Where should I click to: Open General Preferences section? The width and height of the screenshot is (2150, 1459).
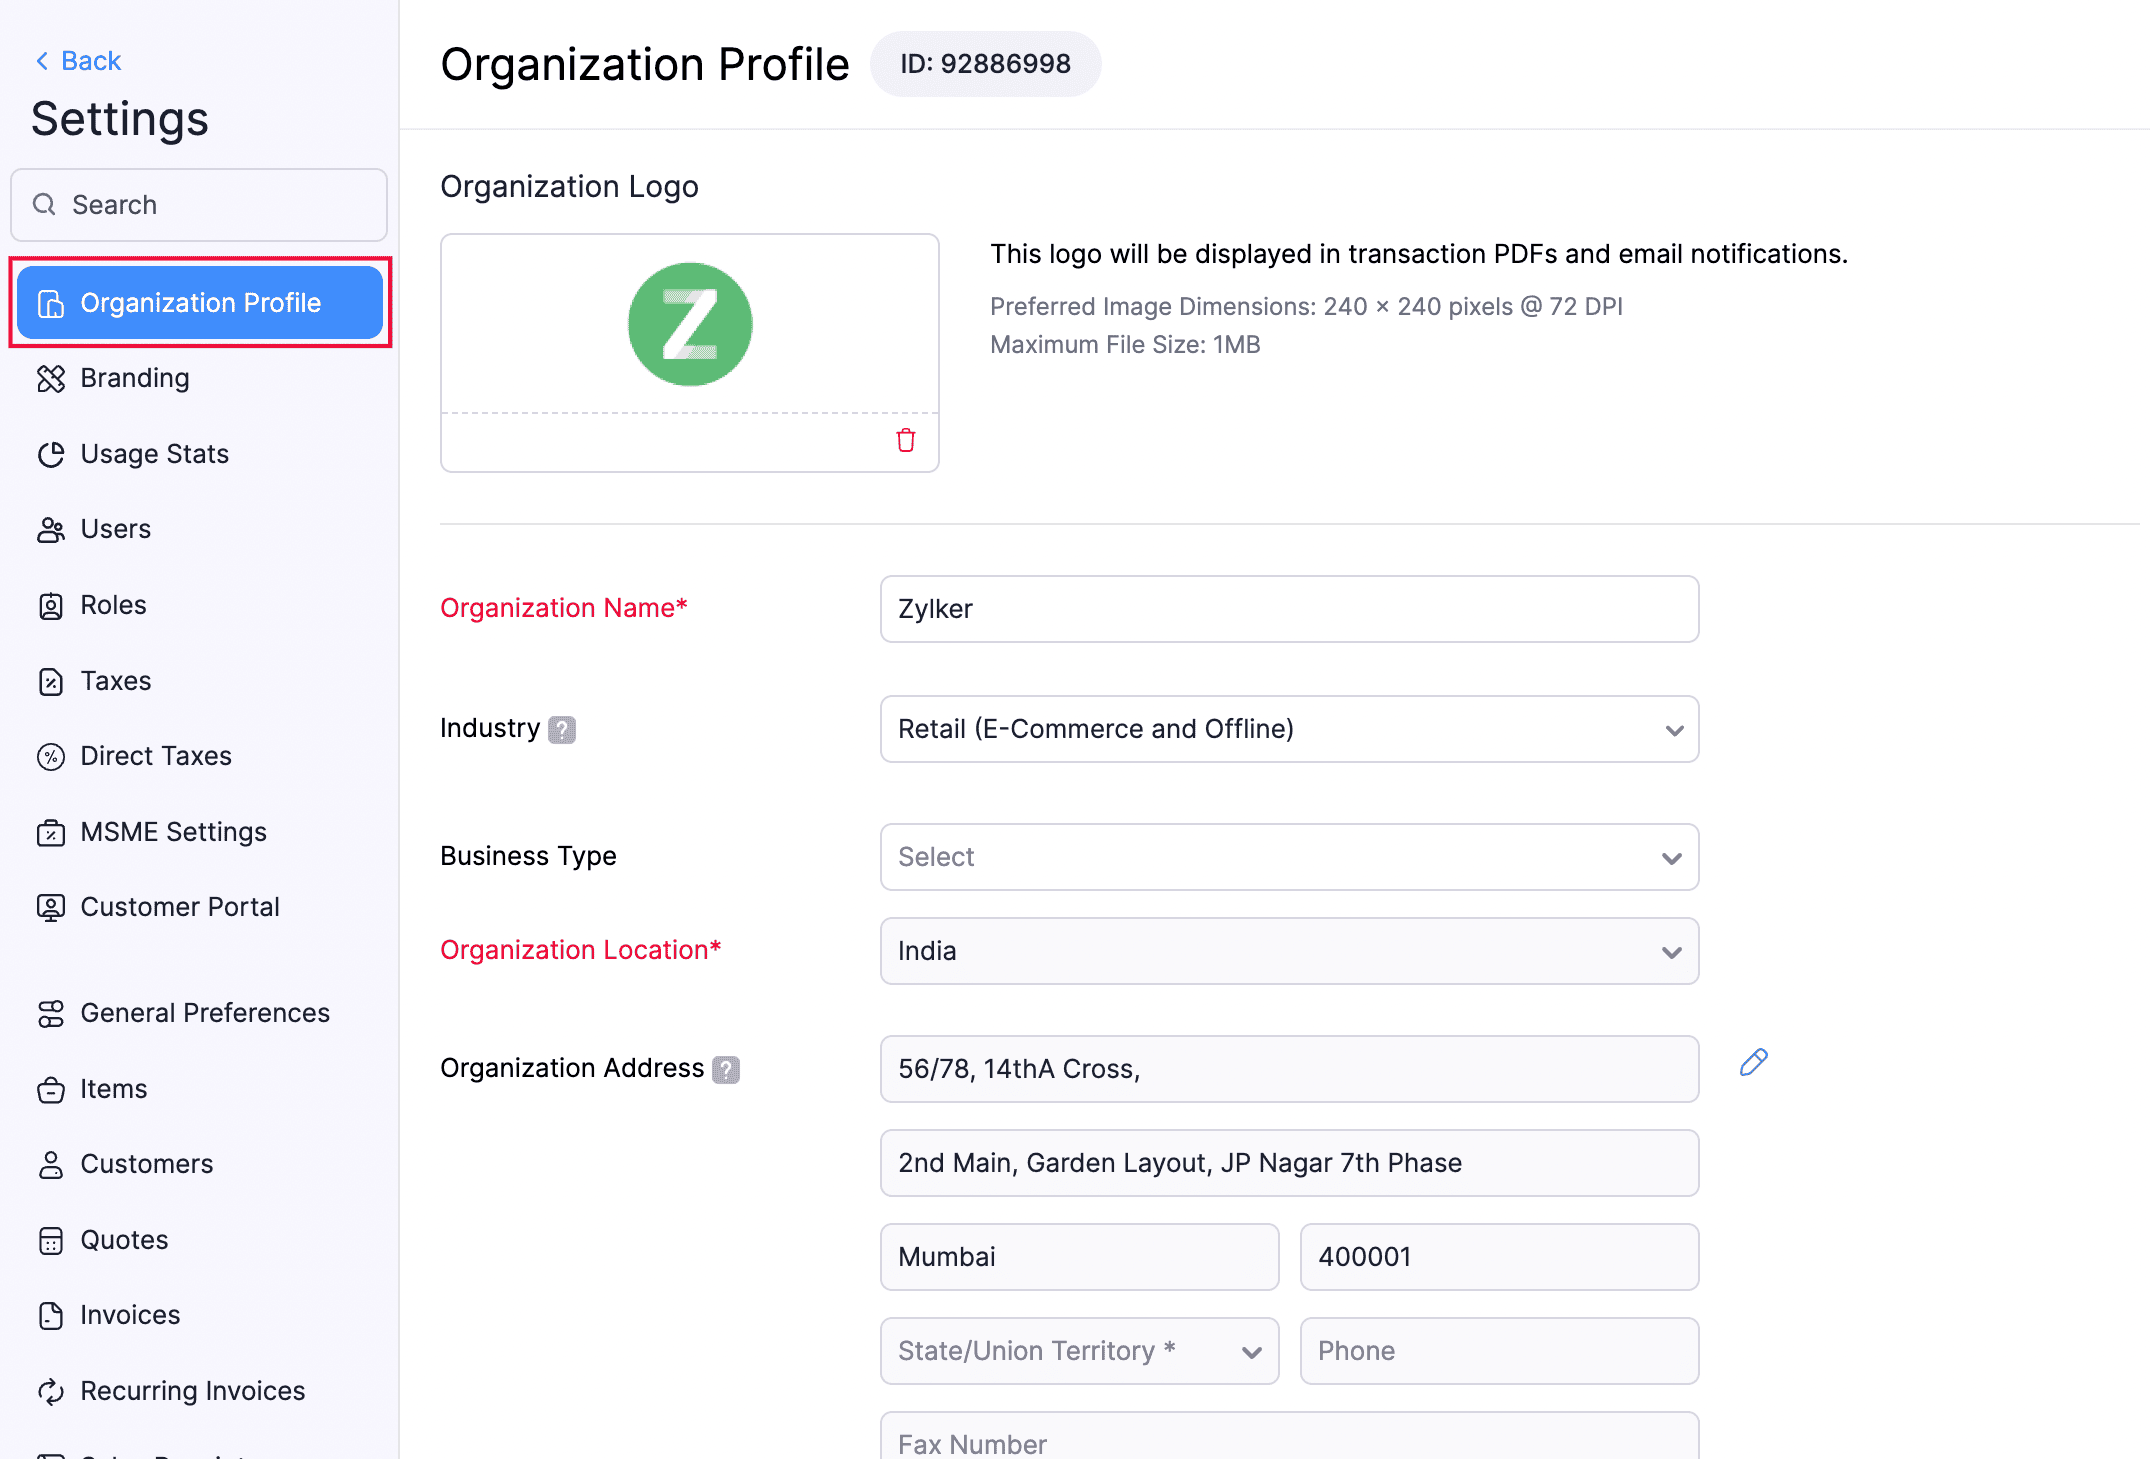[x=204, y=1013]
